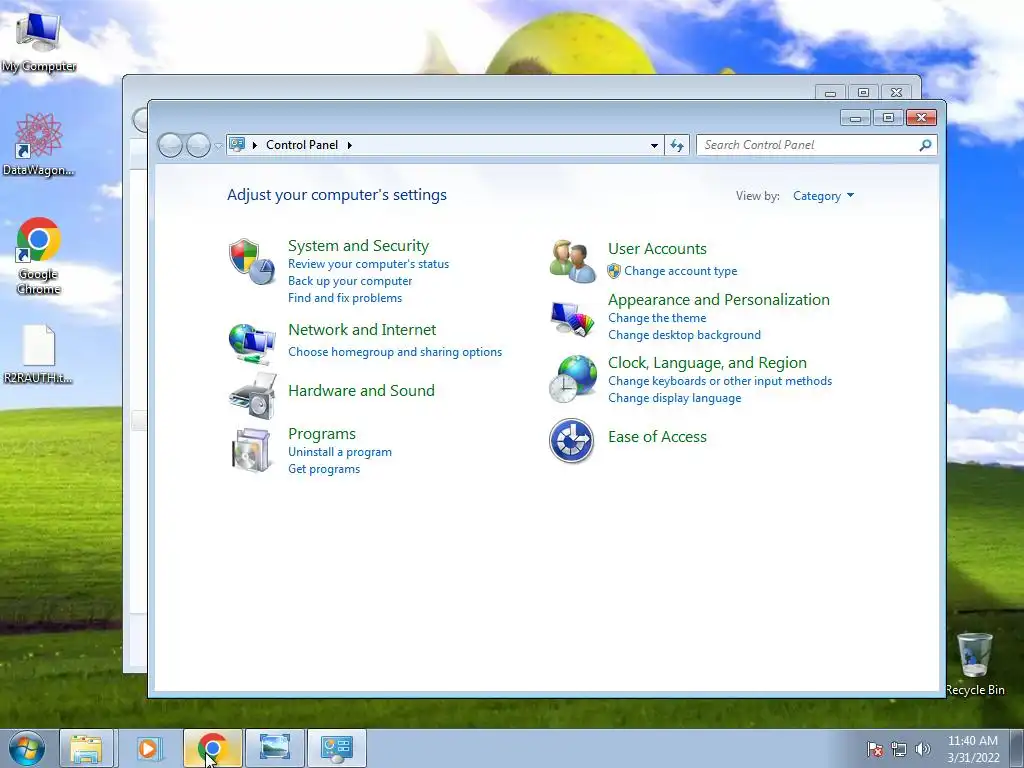Open User Accounts category
1024x768 pixels.
pos(657,249)
